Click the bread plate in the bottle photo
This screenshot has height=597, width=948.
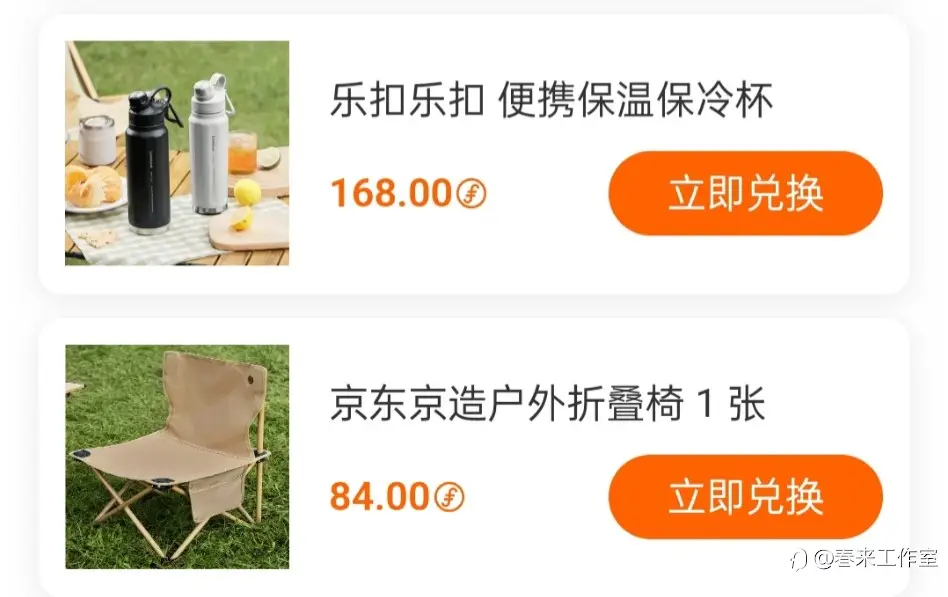tap(95, 191)
